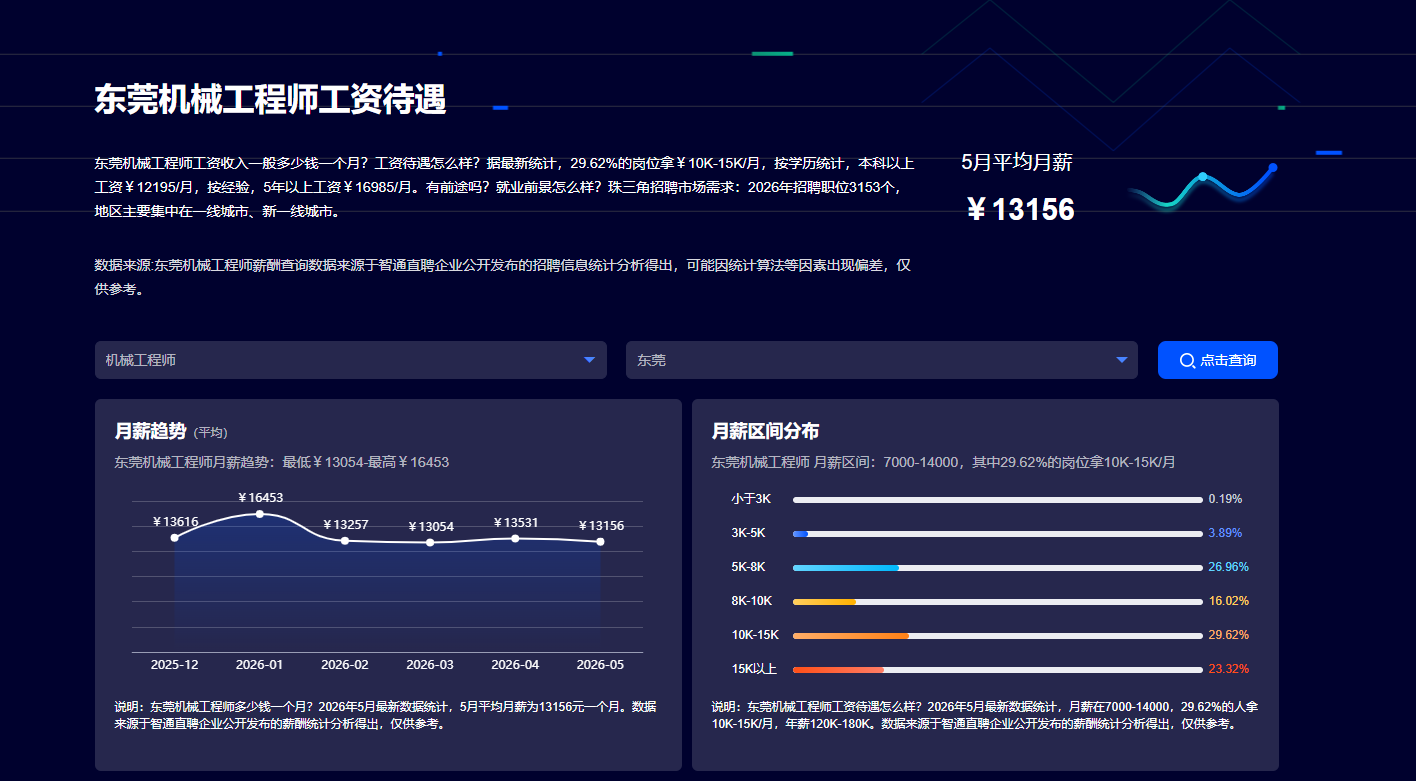
Task: Click the arrow of the 机械工程师 selector
Action: [x=590, y=360]
